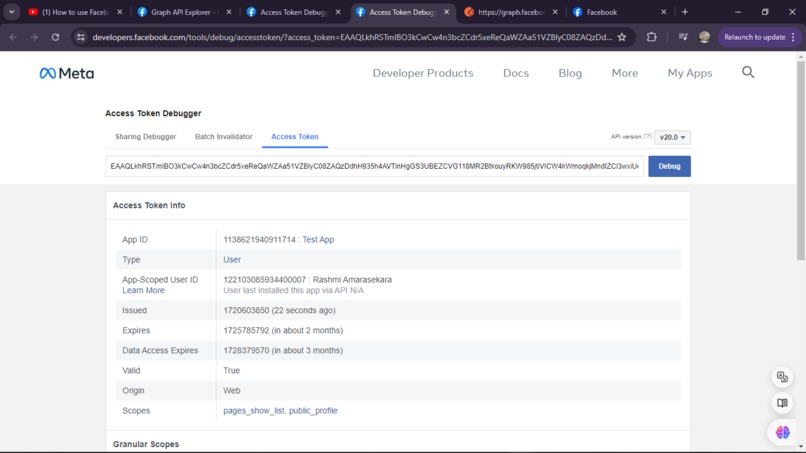This screenshot has height=453, width=806.
Task: Click the User type link
Action: point(232,260)
